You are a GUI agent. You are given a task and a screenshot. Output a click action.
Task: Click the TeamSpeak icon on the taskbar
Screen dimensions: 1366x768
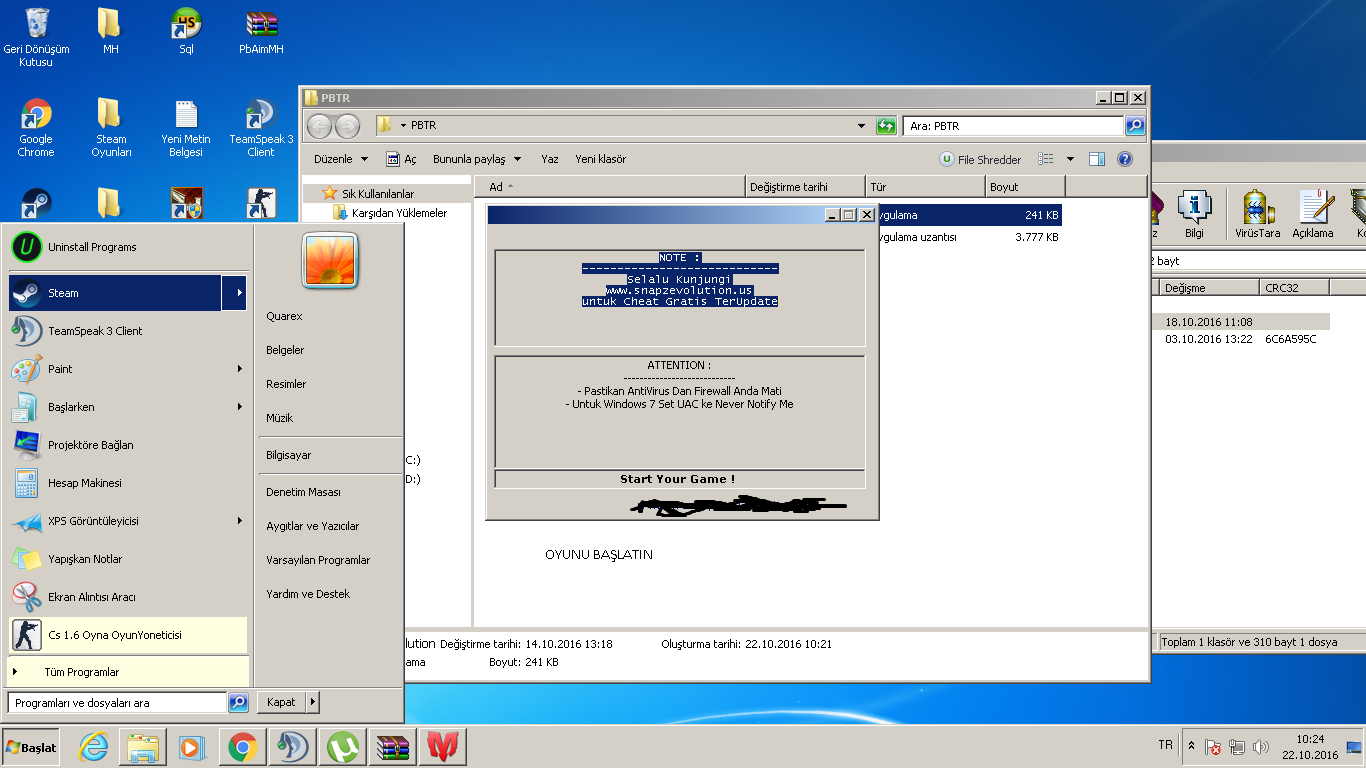coord(293,747)
